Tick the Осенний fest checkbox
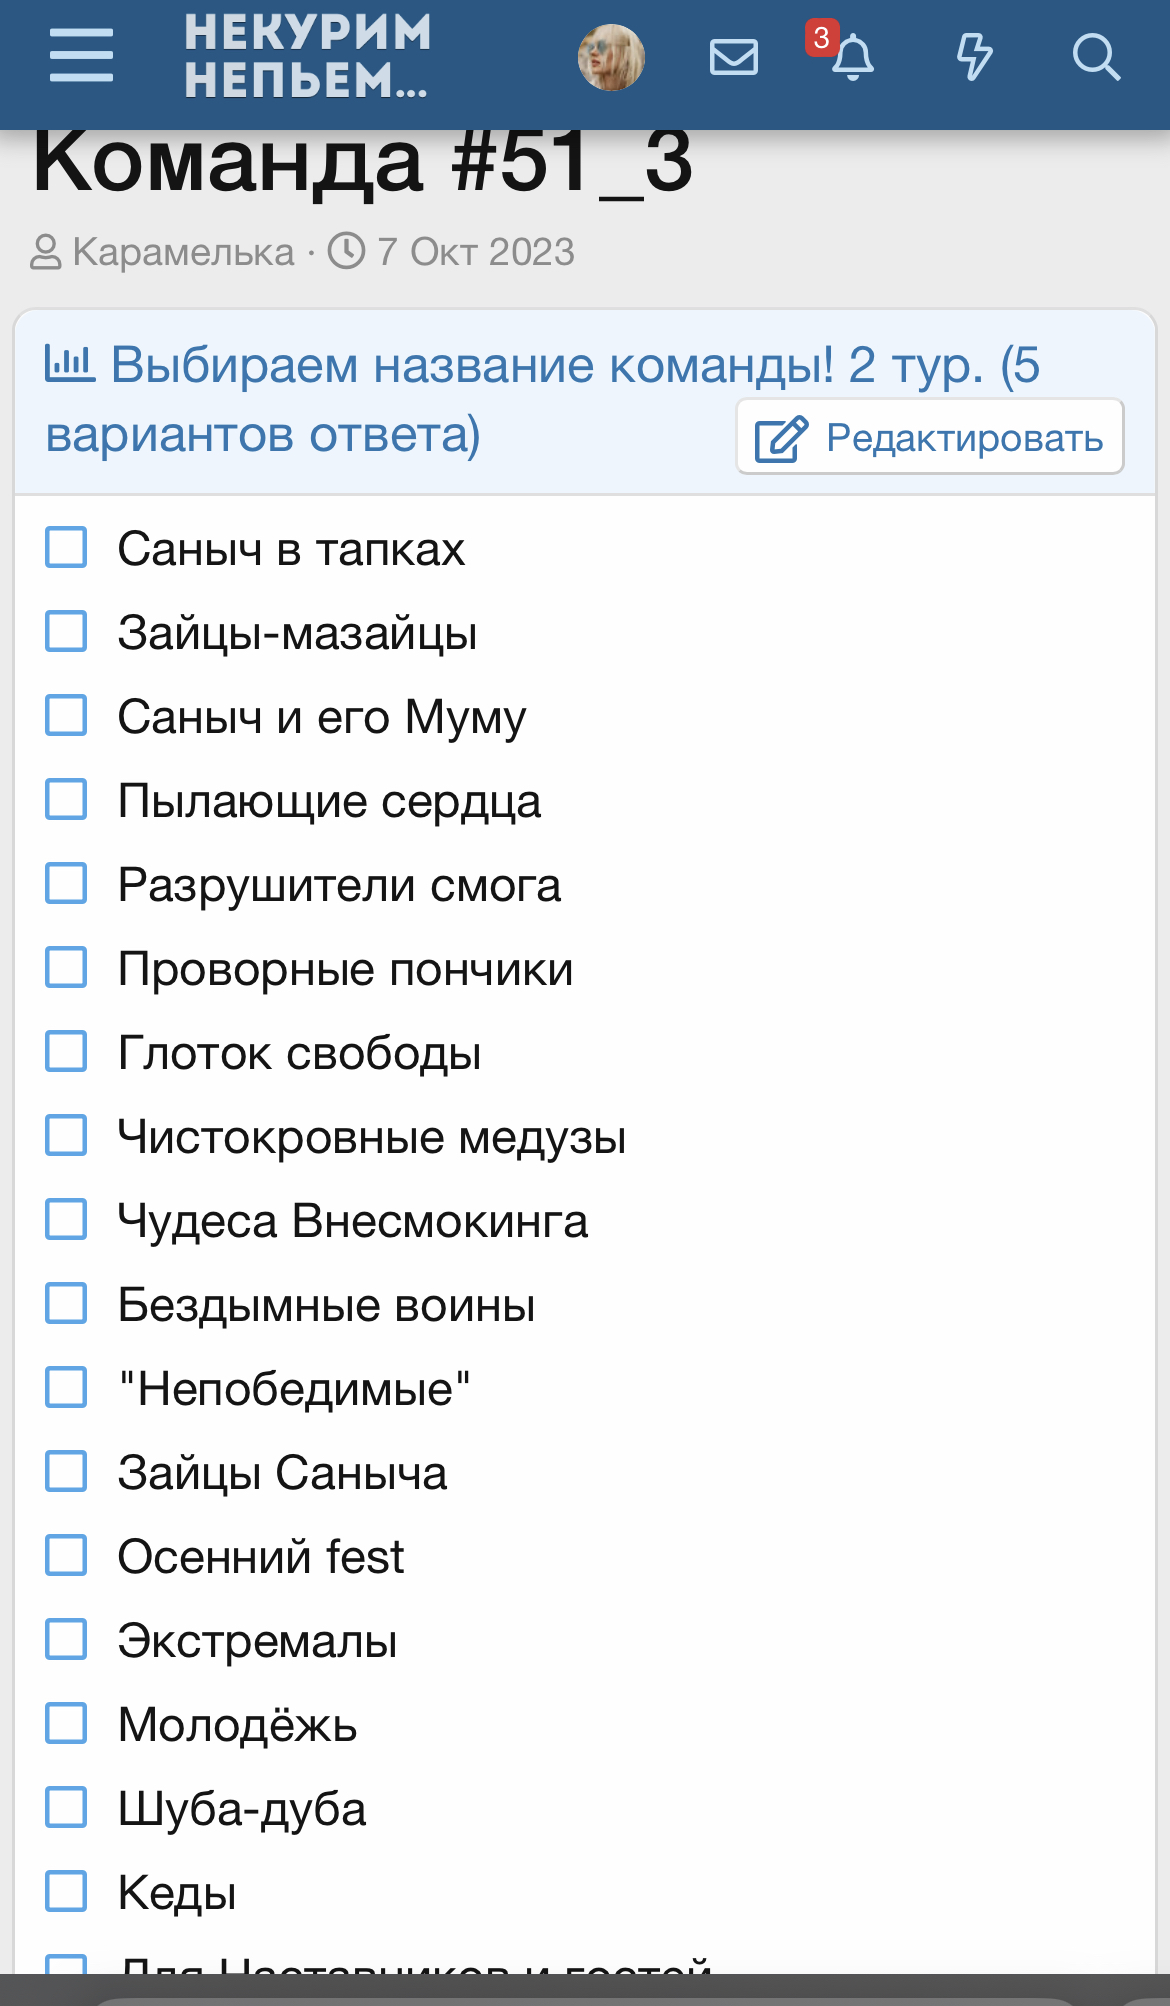The image size is (1170, 2006). pyautogui.click(x=67, y=1556)
